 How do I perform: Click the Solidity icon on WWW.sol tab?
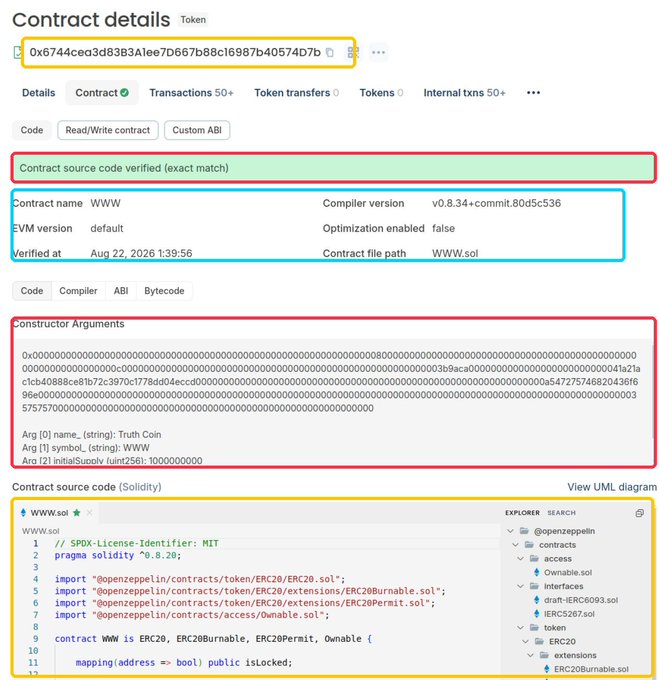23,513
